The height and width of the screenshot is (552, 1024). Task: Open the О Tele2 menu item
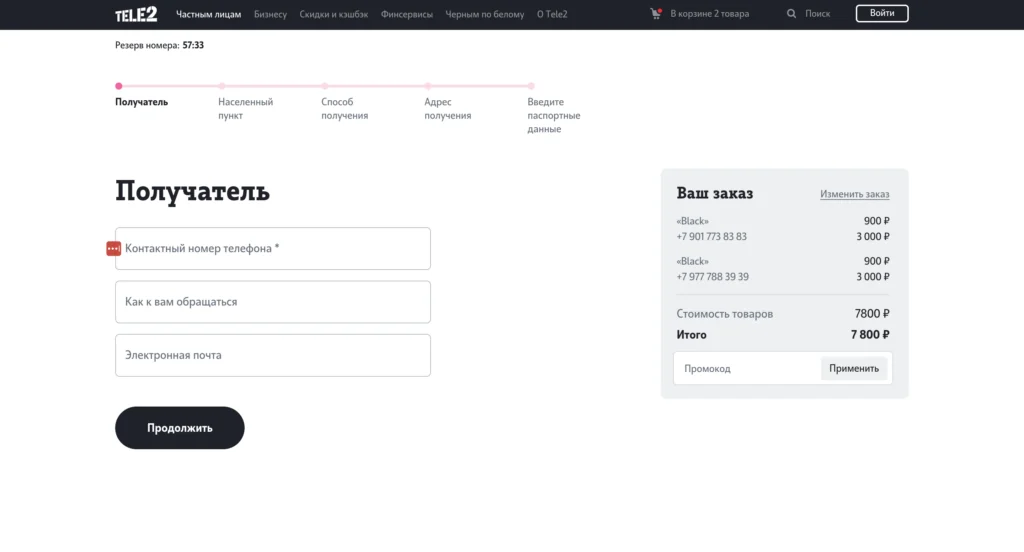[553, 14]
